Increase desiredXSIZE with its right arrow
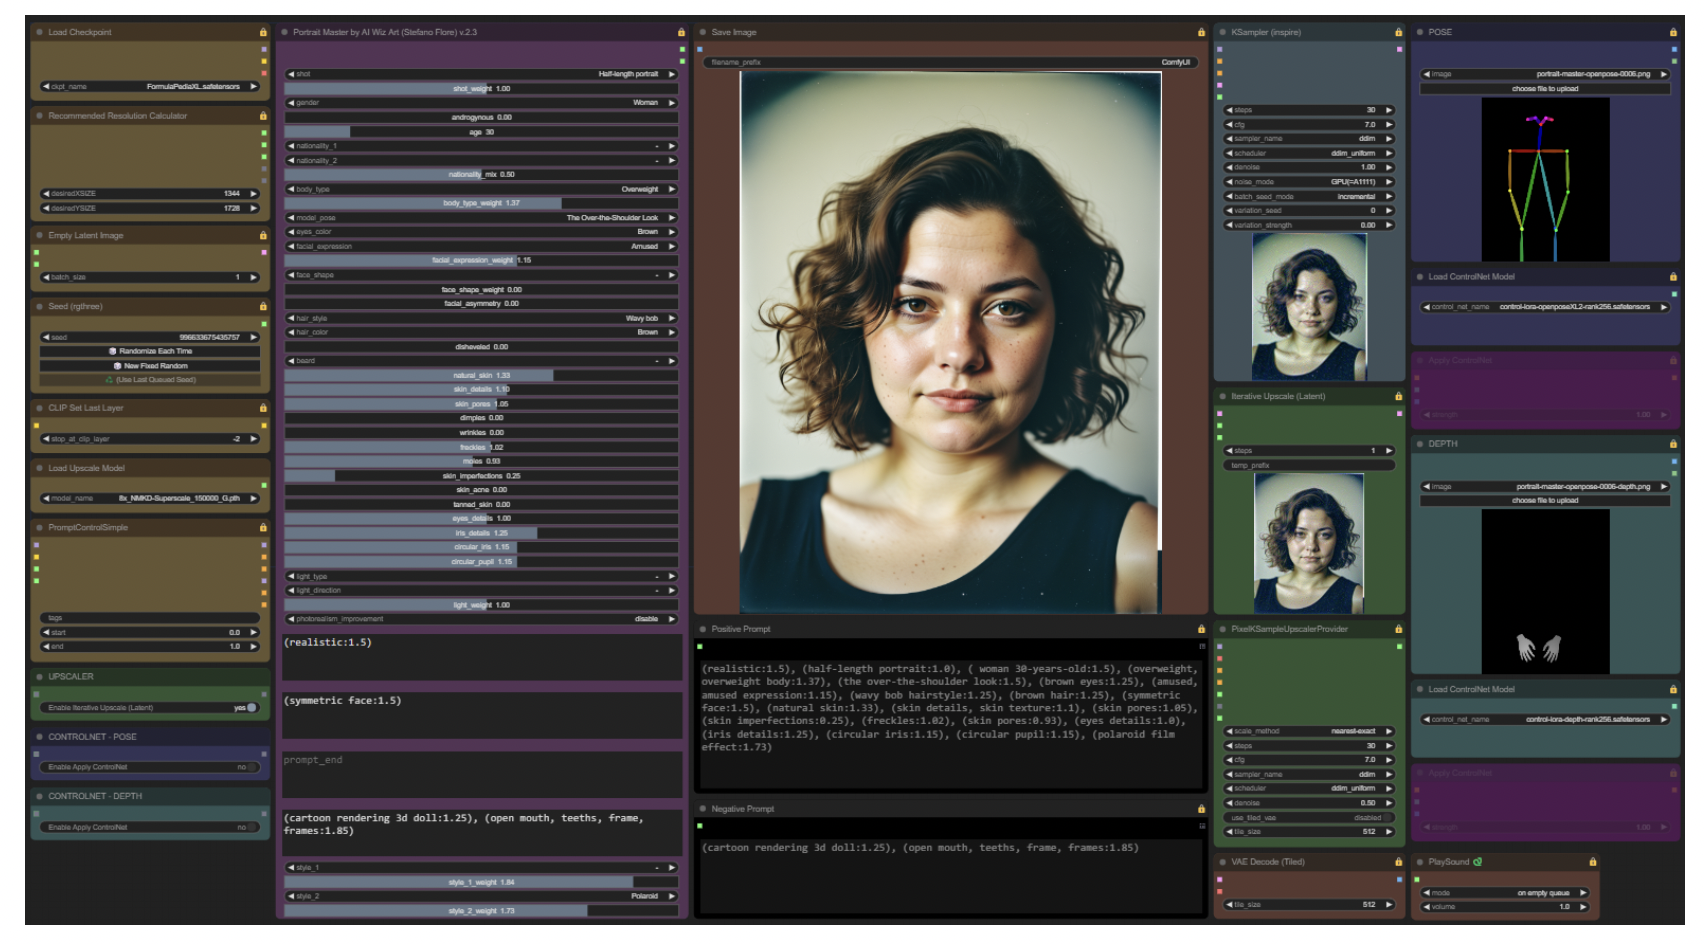The image size is (1704, 944). (x=254, y=193)
